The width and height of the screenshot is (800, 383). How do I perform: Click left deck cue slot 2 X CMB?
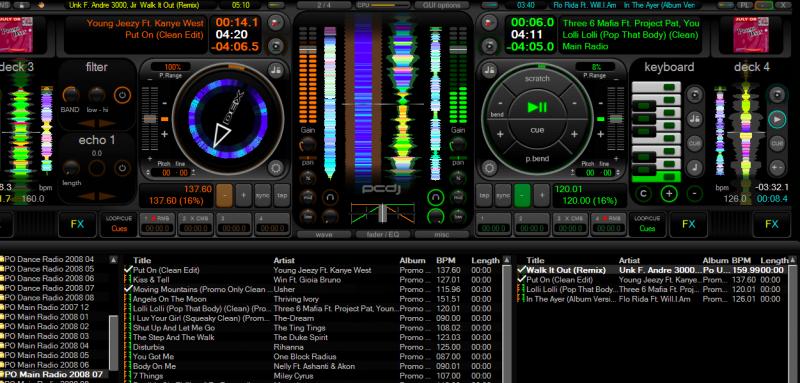[x=195, y=223]
